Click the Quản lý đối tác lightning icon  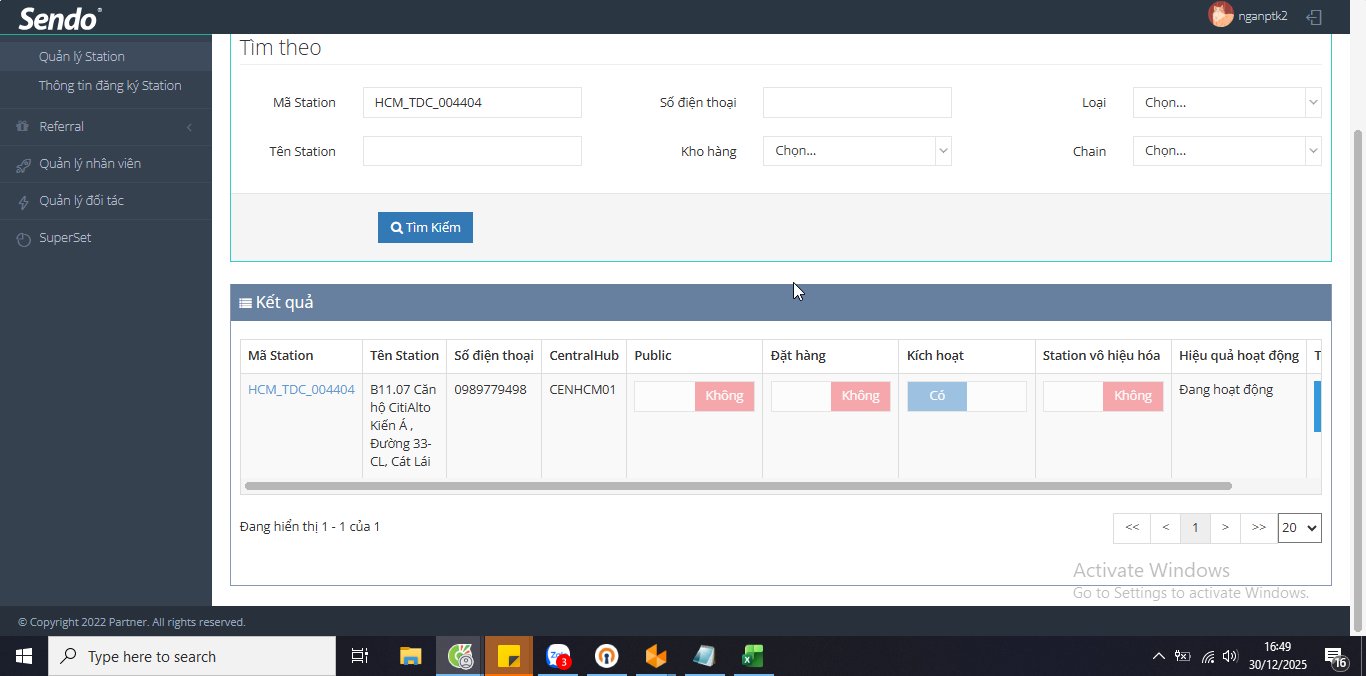pos(23,202)
